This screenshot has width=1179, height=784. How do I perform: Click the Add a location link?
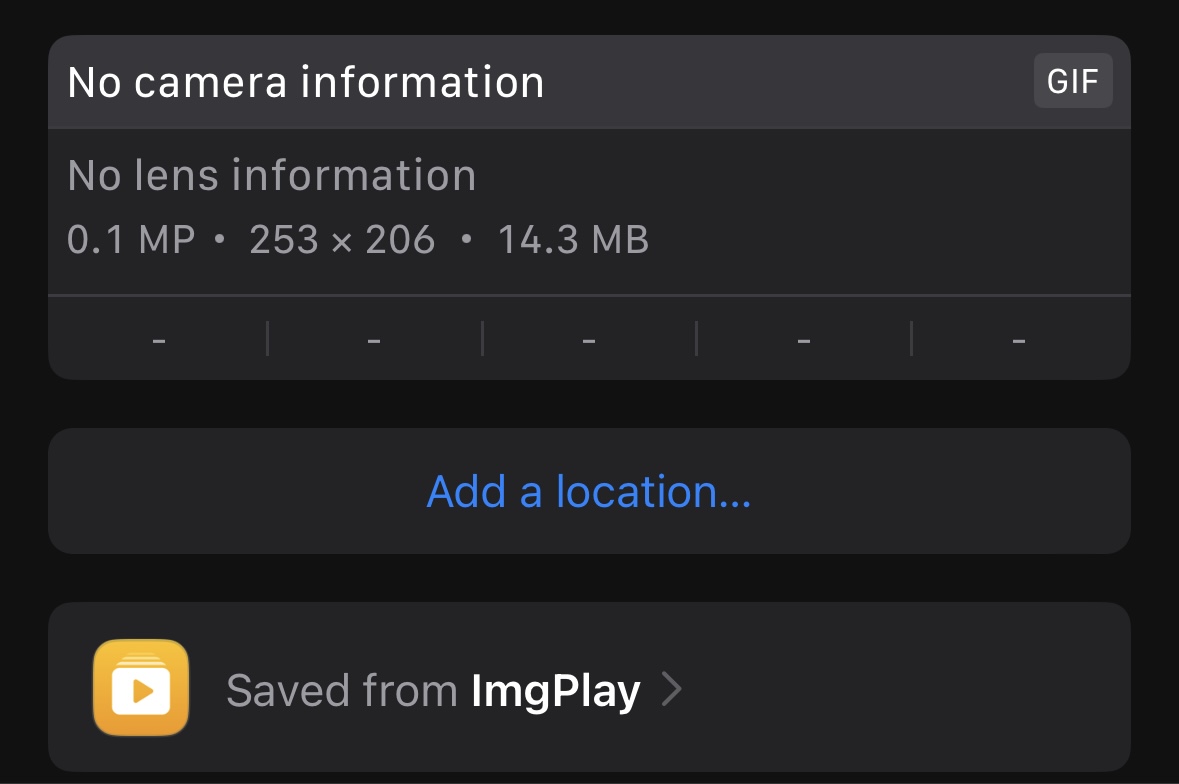click(x=588, y=492)
